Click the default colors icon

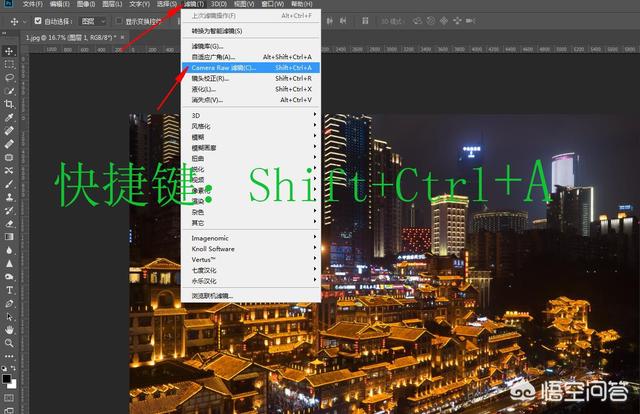[x=4, y=368]
